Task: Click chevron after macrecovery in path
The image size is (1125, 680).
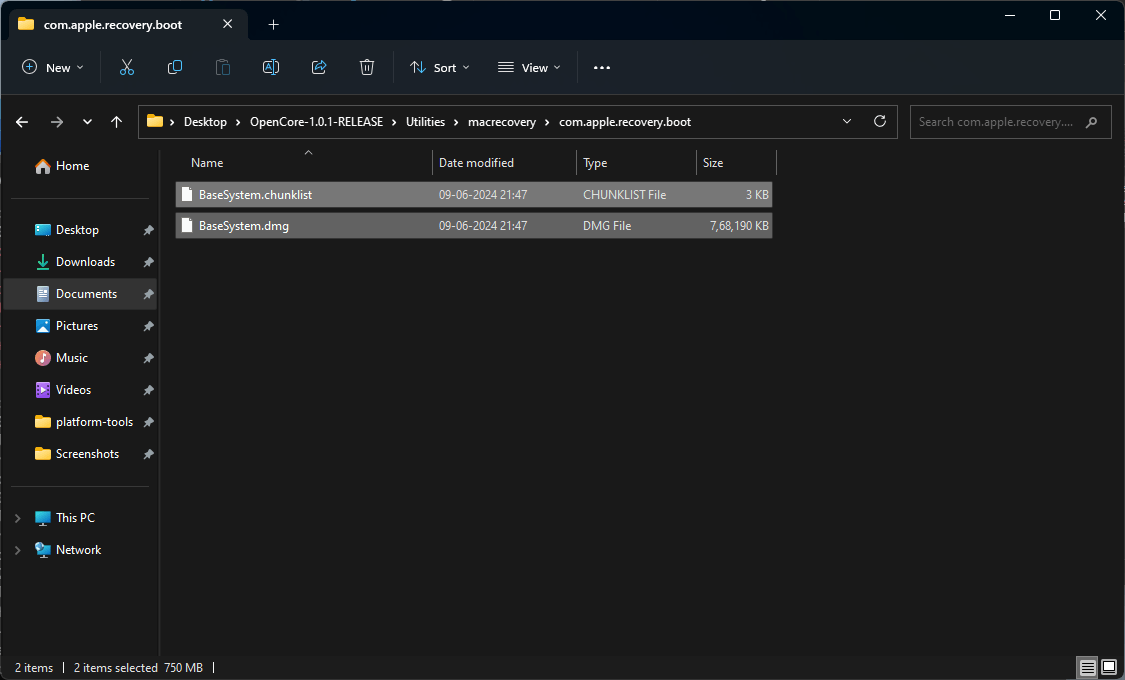Action: 547,122
